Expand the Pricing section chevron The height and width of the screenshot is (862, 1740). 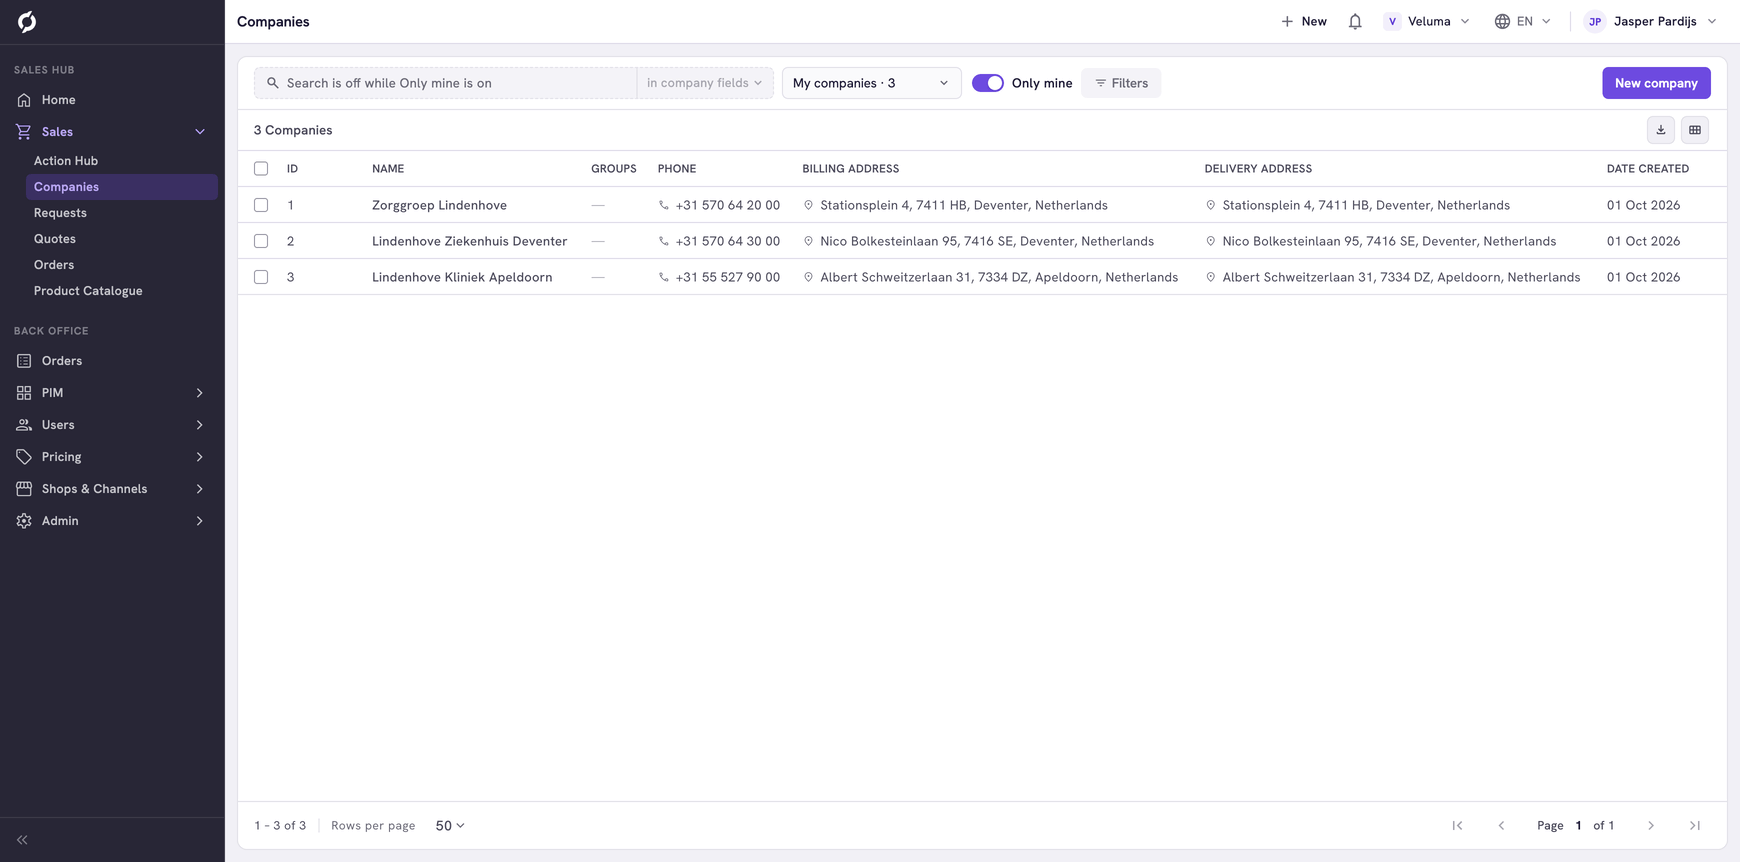(200, 457)
